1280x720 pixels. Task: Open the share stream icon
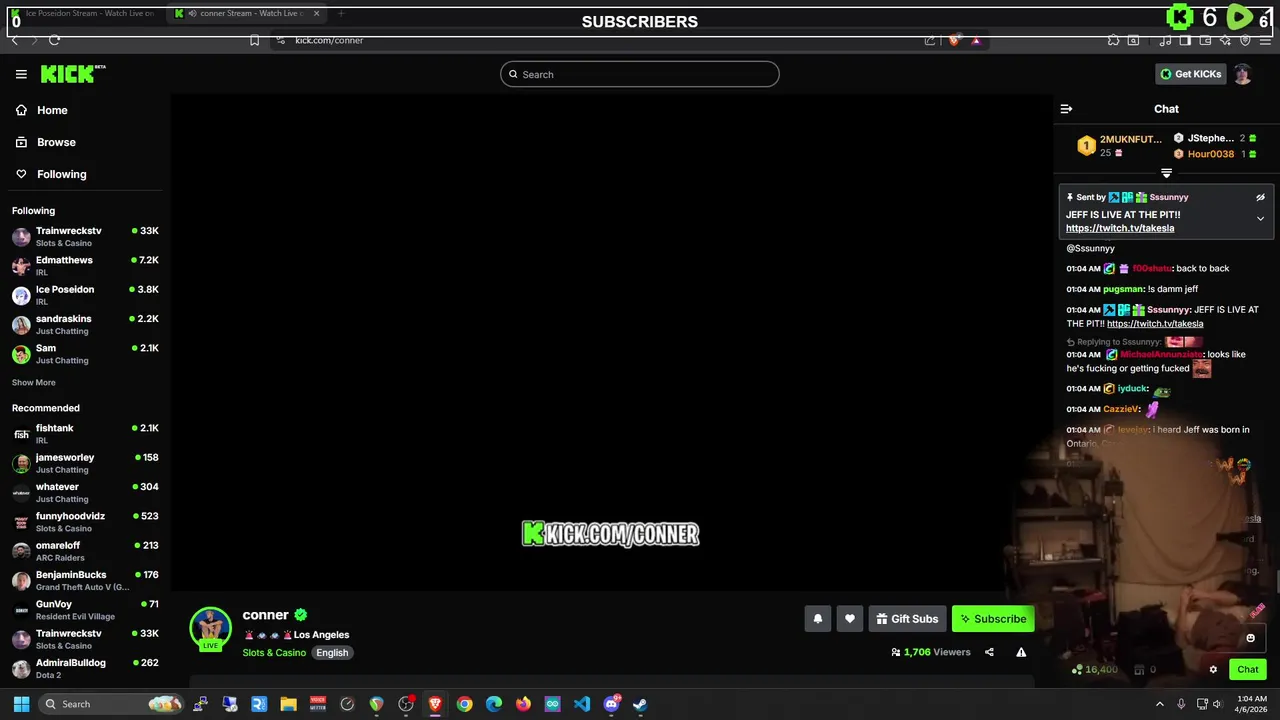989,652
